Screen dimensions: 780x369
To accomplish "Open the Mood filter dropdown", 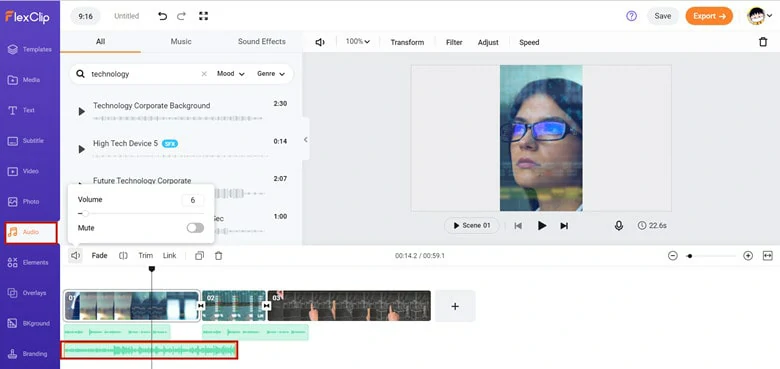I will [231, 74].
